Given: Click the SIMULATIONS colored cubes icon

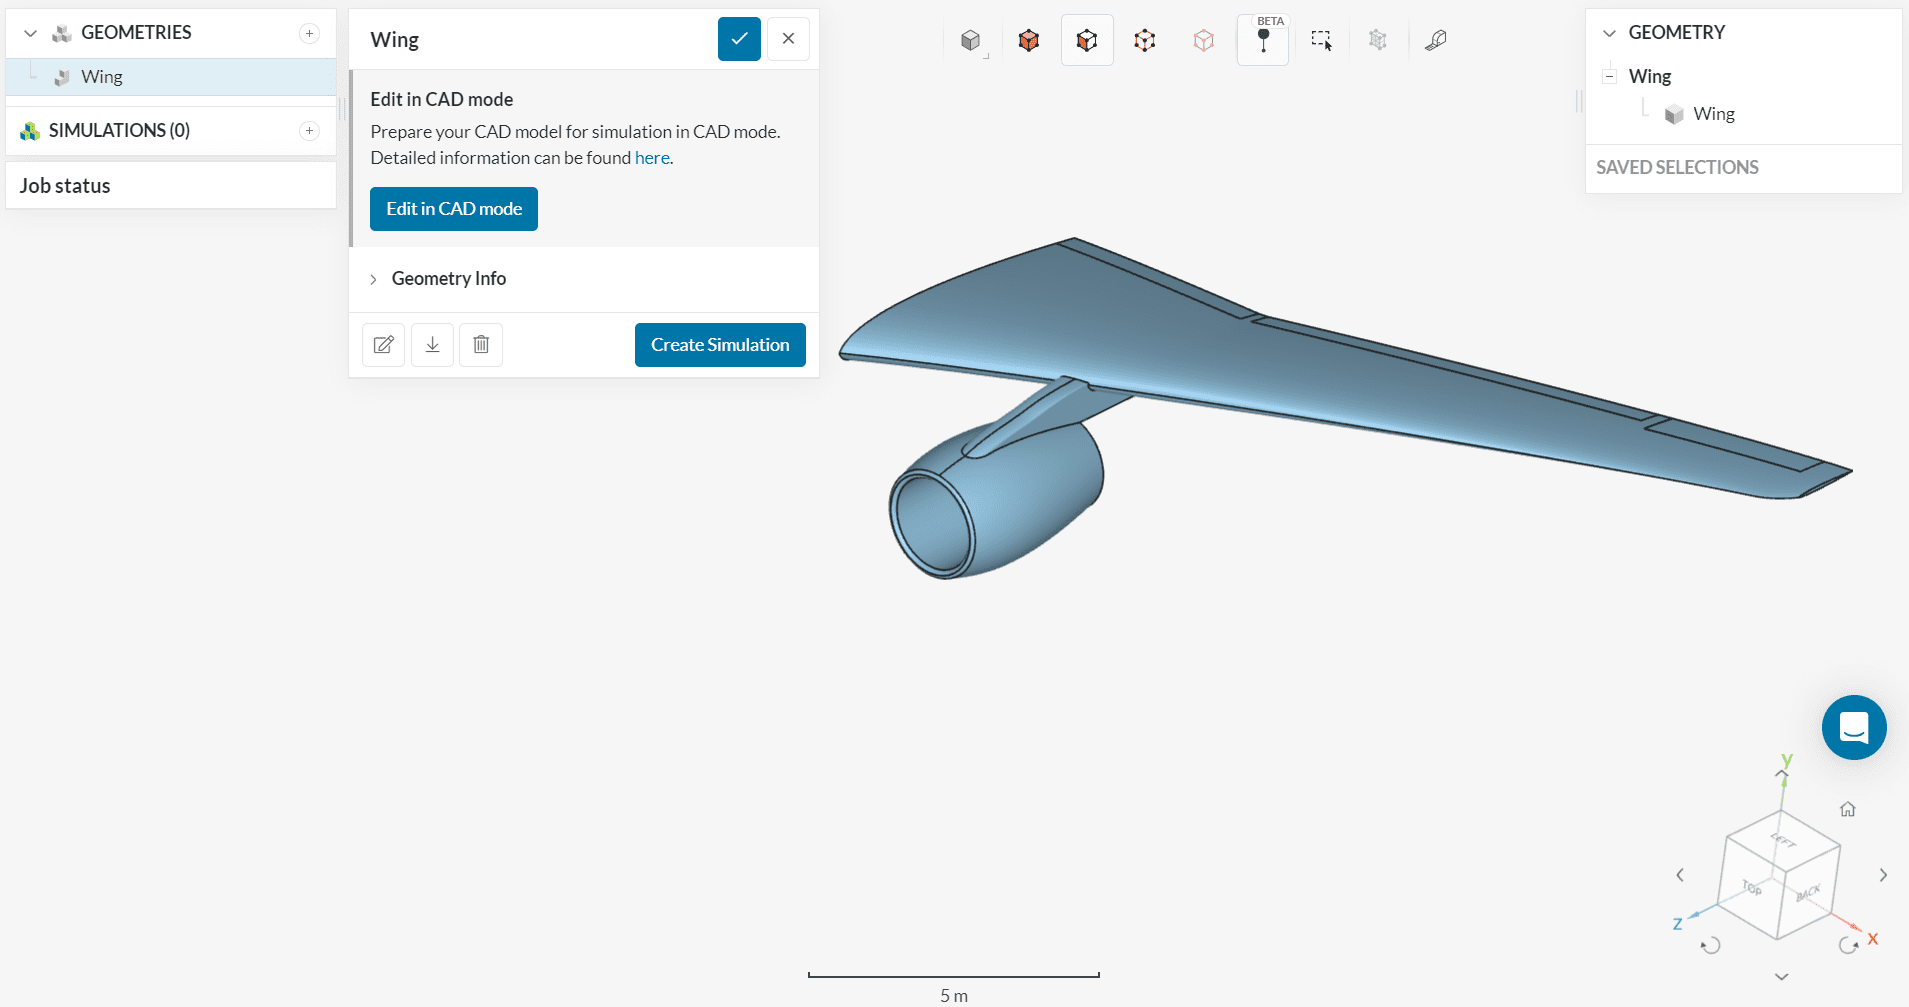Looking at the screenshot, I should click(x=30, y=131).
